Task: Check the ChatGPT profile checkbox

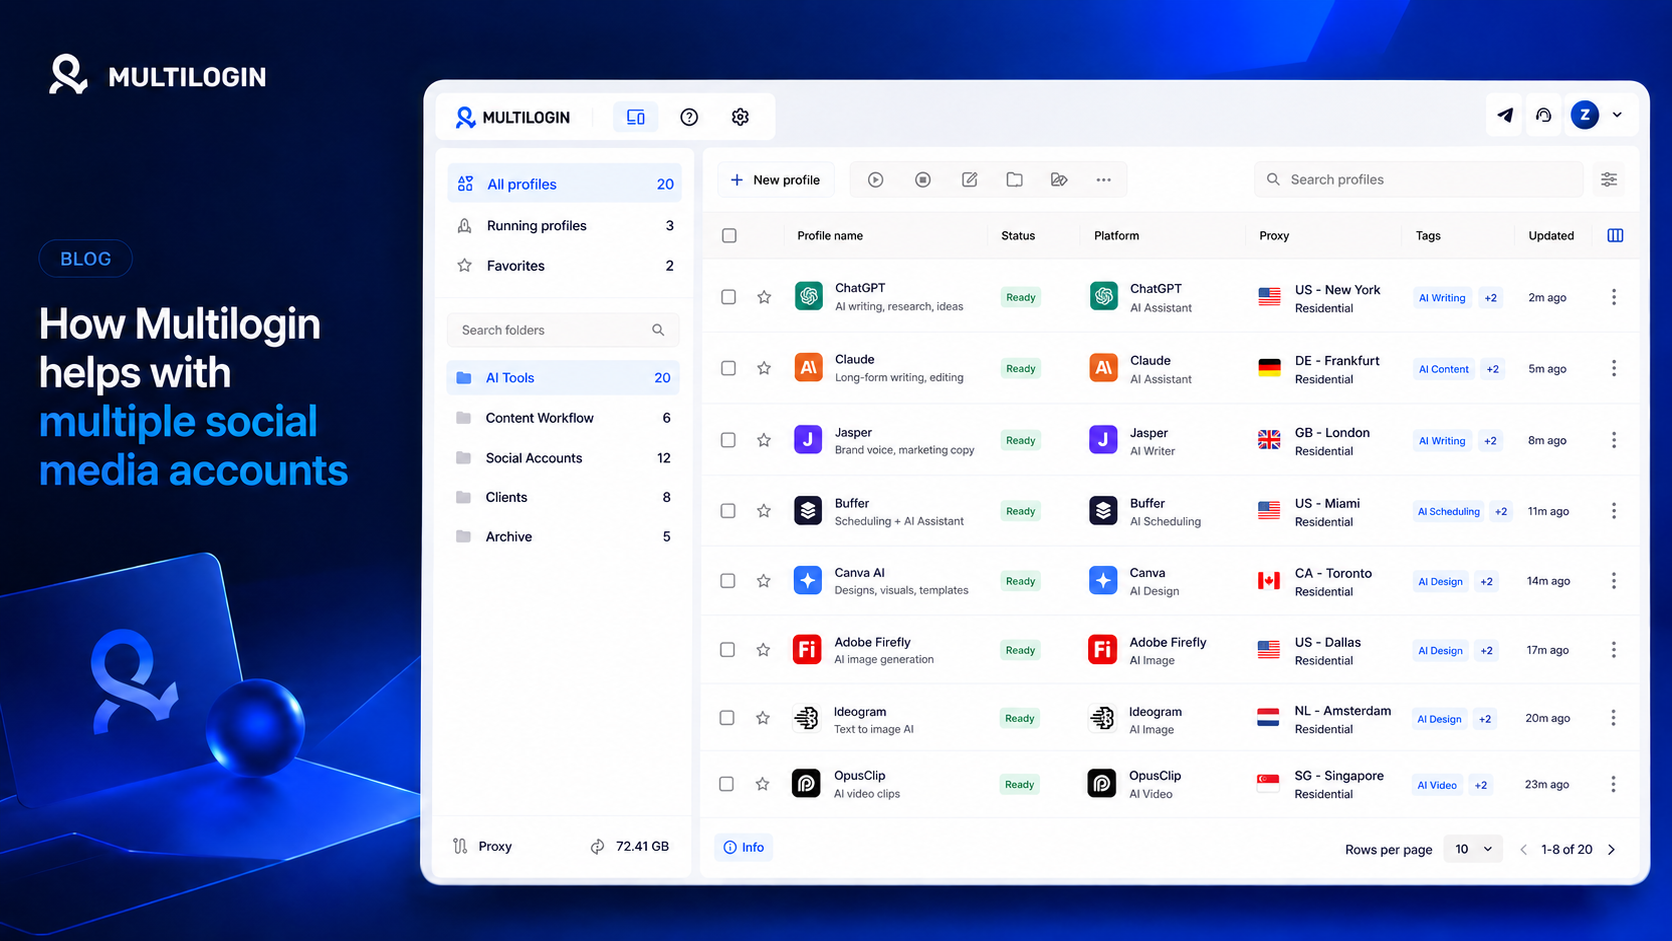Action: (728, 297)
